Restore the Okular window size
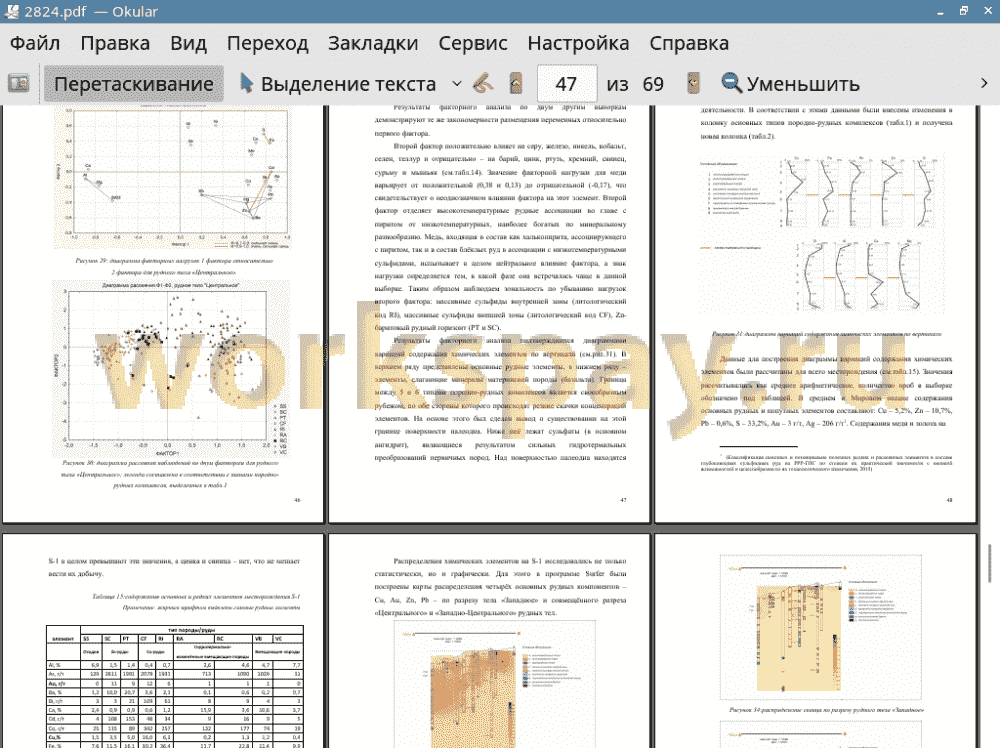This screenshot has width=1000, height=748. pos(964,11)
